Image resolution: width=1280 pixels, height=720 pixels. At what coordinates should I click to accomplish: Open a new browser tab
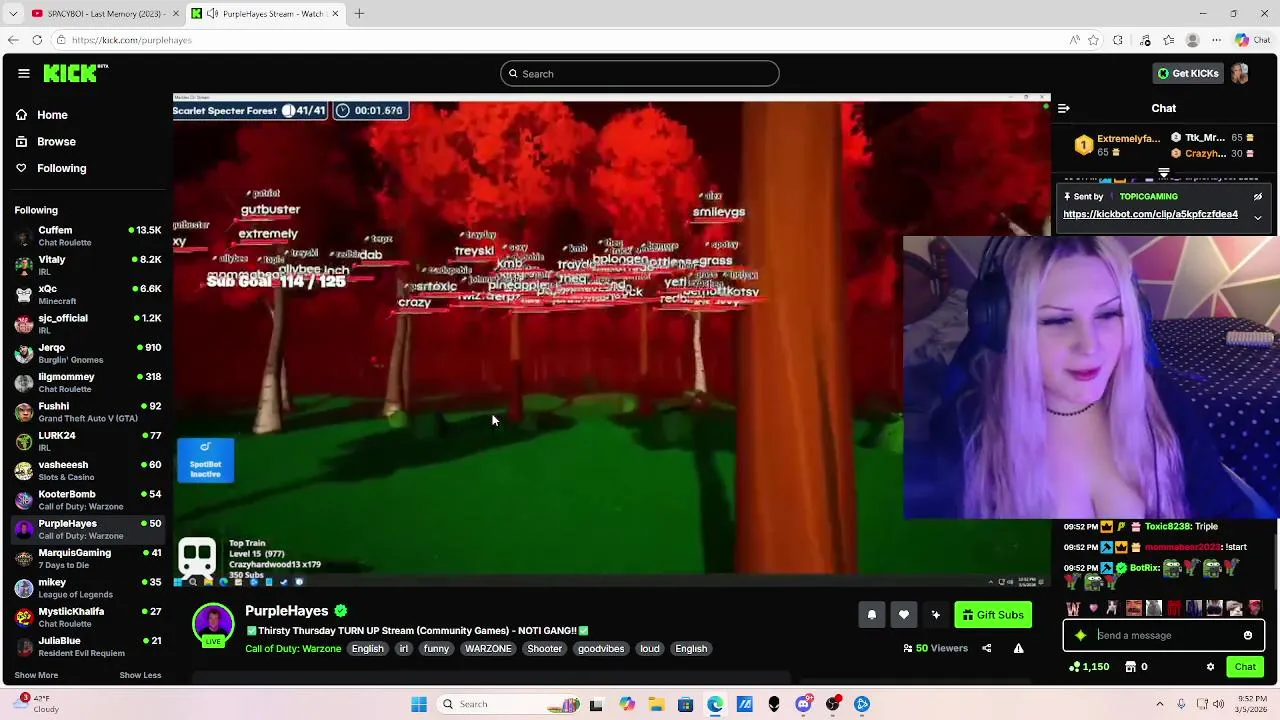coord(359,13)
